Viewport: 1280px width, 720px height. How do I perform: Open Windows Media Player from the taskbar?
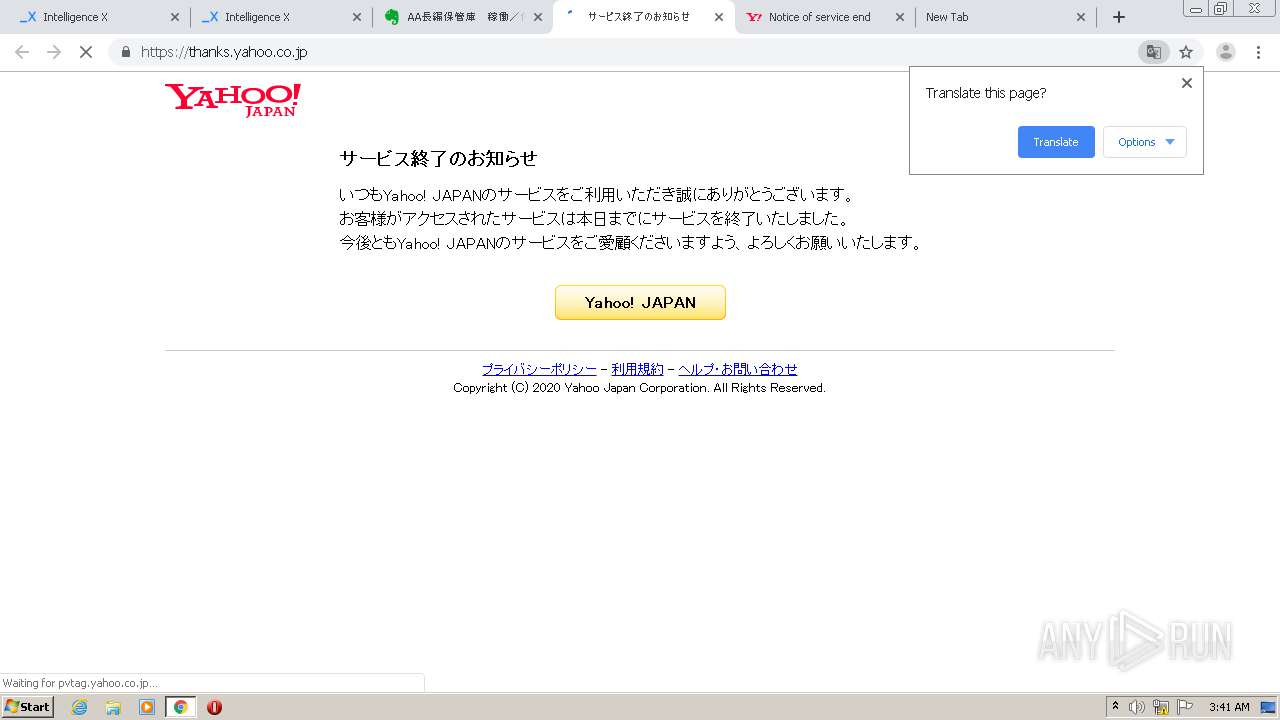click(x=147, y=707)
